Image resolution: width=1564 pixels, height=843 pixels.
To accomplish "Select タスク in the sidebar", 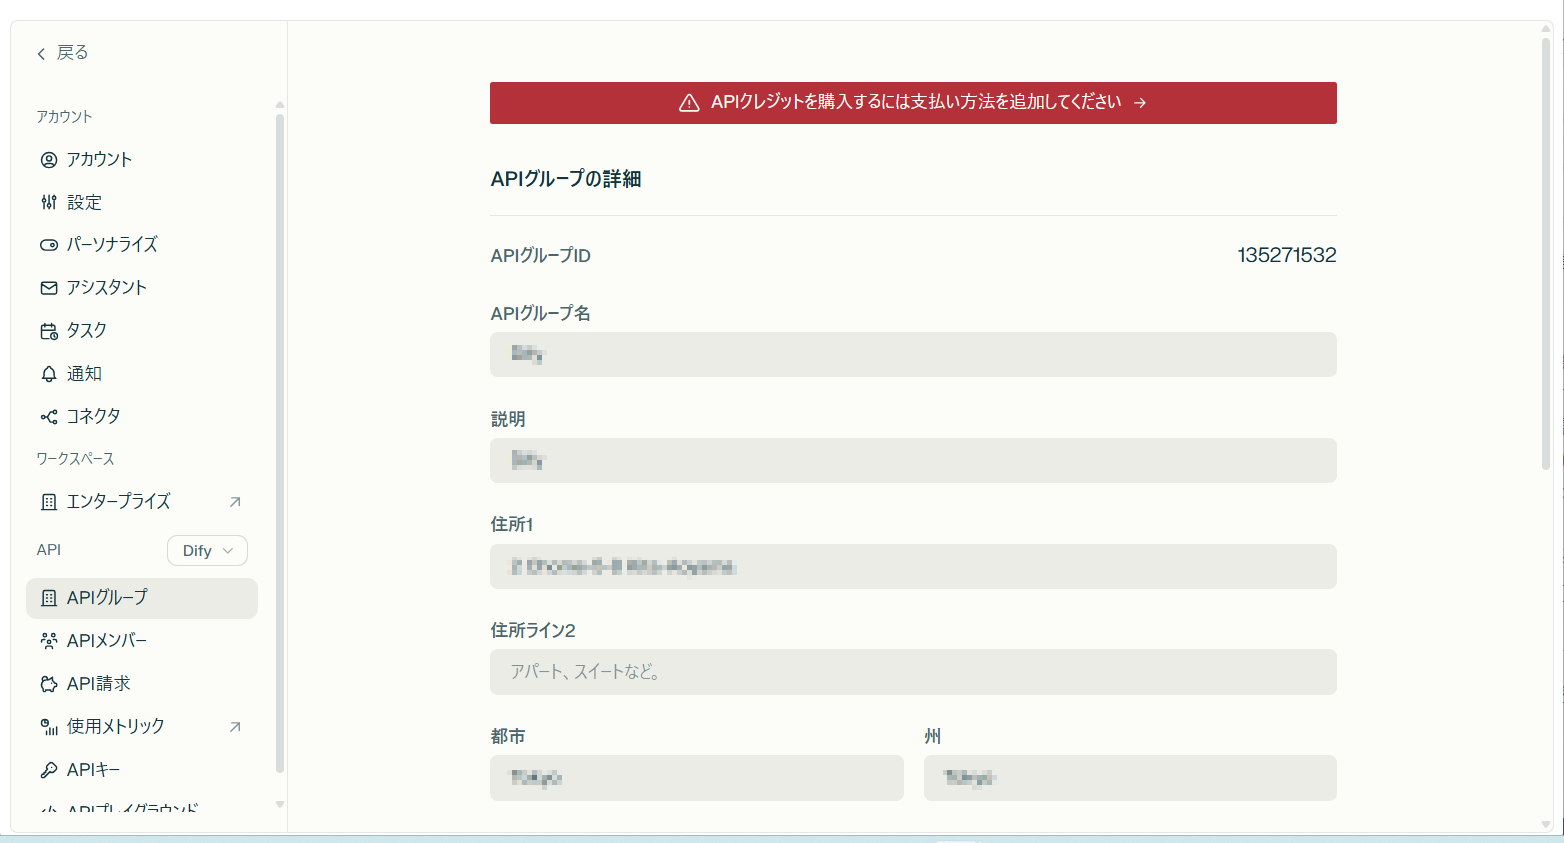I will click(142, 331).
